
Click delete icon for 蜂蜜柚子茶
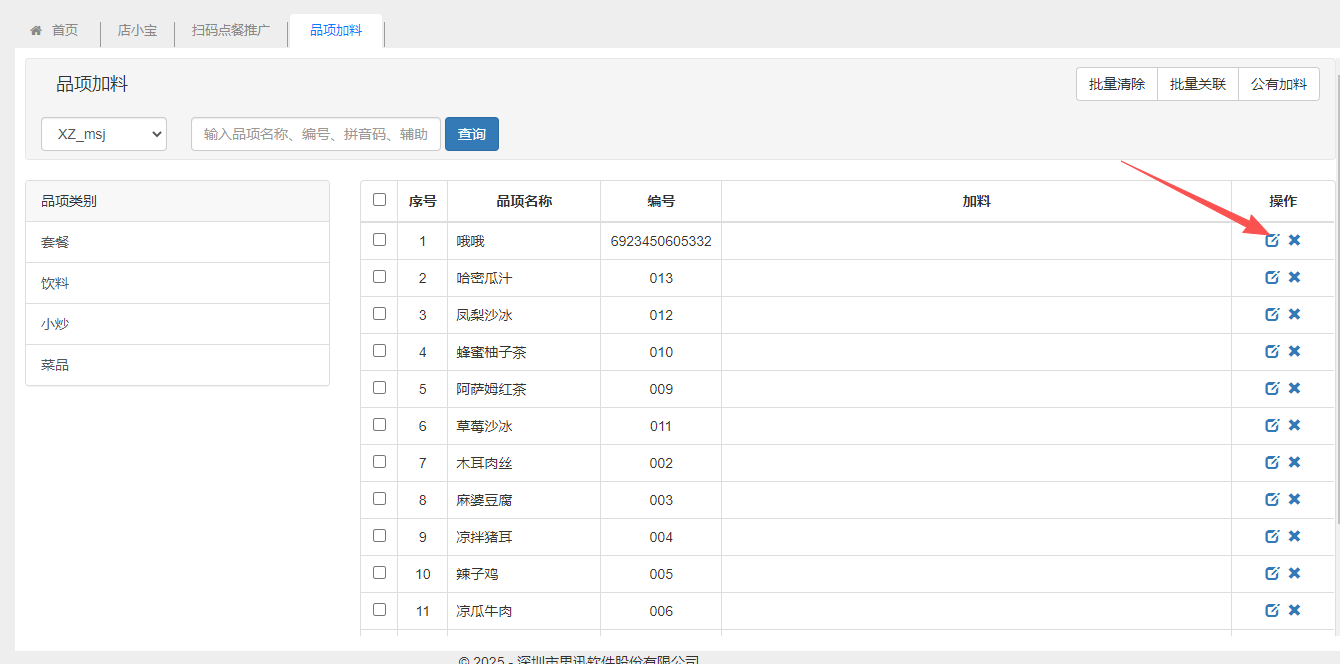point(1294,351)
